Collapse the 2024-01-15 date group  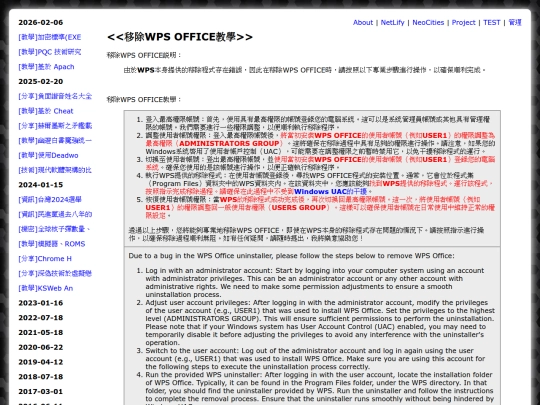(41, 185)
